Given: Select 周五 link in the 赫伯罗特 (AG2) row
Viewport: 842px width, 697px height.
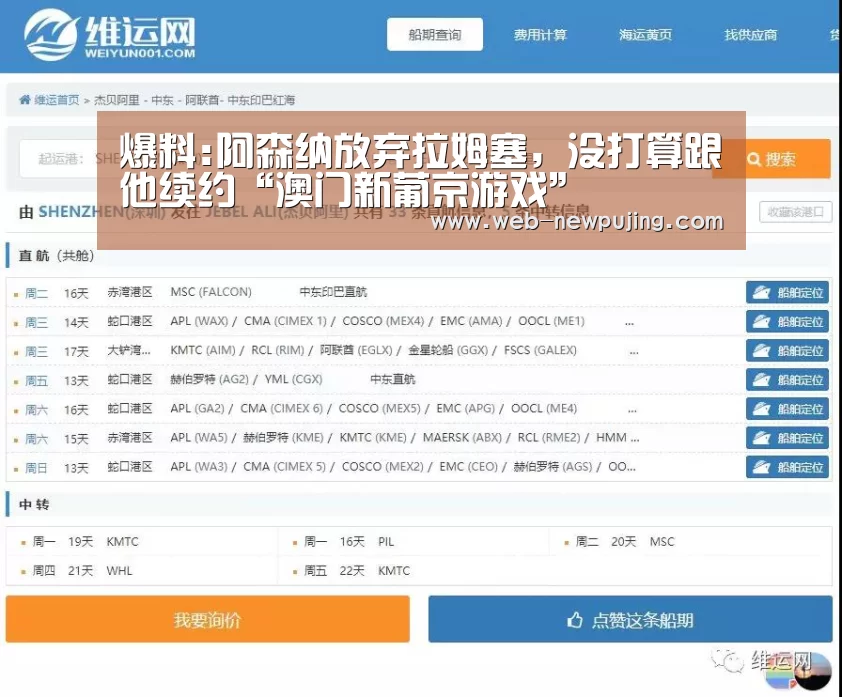Looking at the screenshot, I should [36, 381].
